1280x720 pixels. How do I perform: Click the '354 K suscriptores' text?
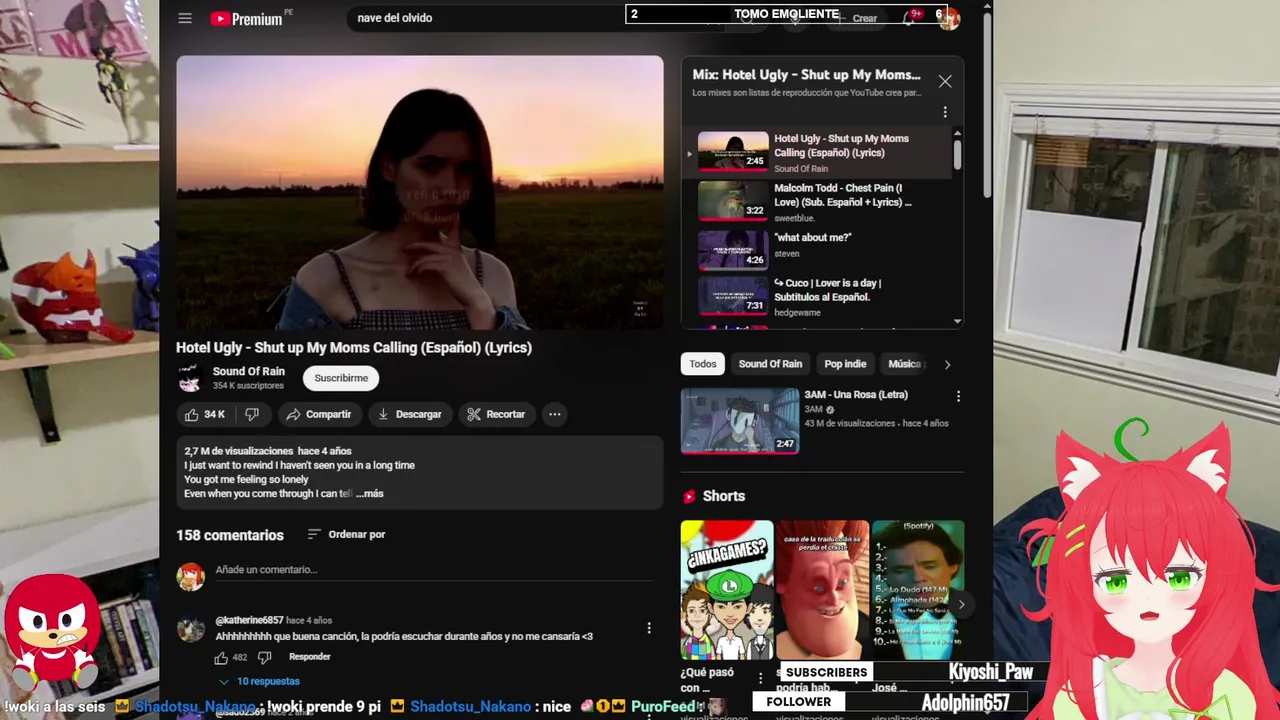point(248,386)
